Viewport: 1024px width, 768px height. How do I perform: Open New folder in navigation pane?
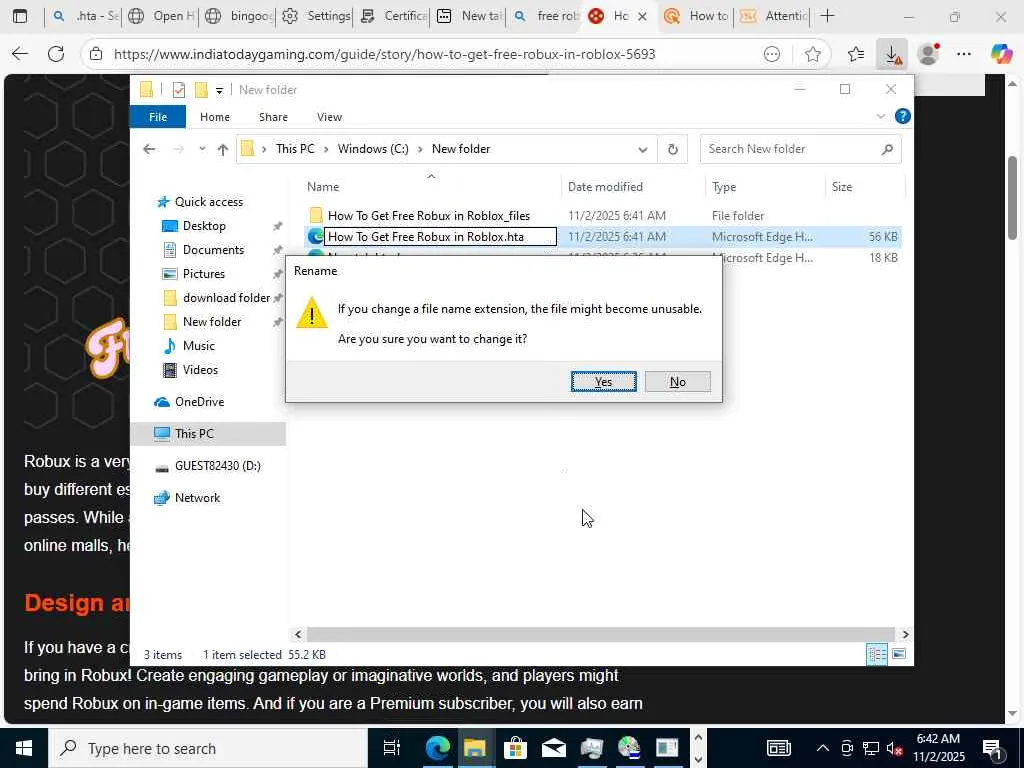pos(212,322)
